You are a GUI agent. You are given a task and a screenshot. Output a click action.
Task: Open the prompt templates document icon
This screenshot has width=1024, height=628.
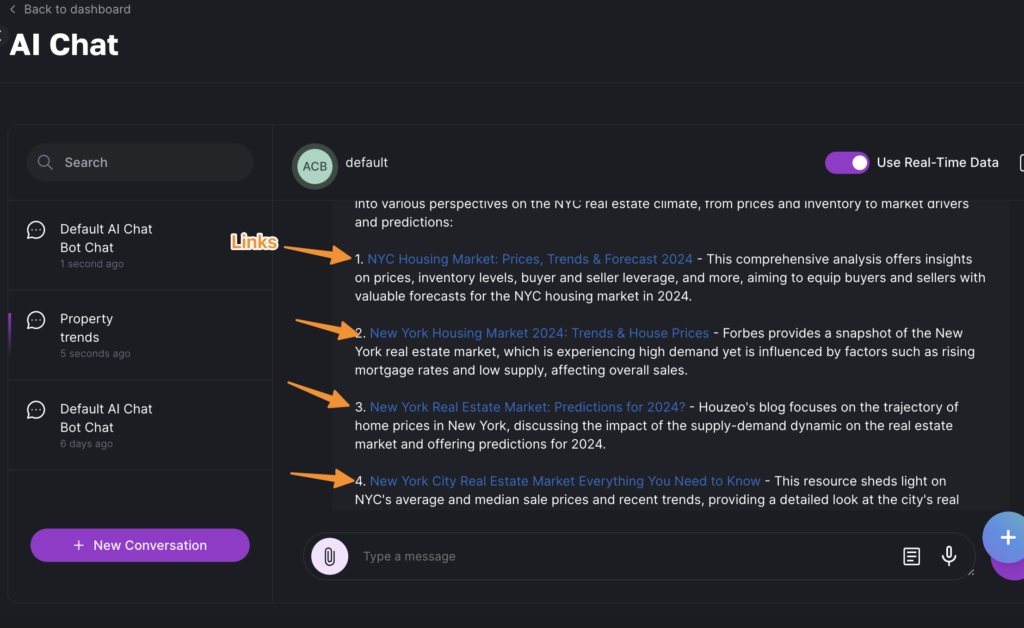[x=911, y=556]
